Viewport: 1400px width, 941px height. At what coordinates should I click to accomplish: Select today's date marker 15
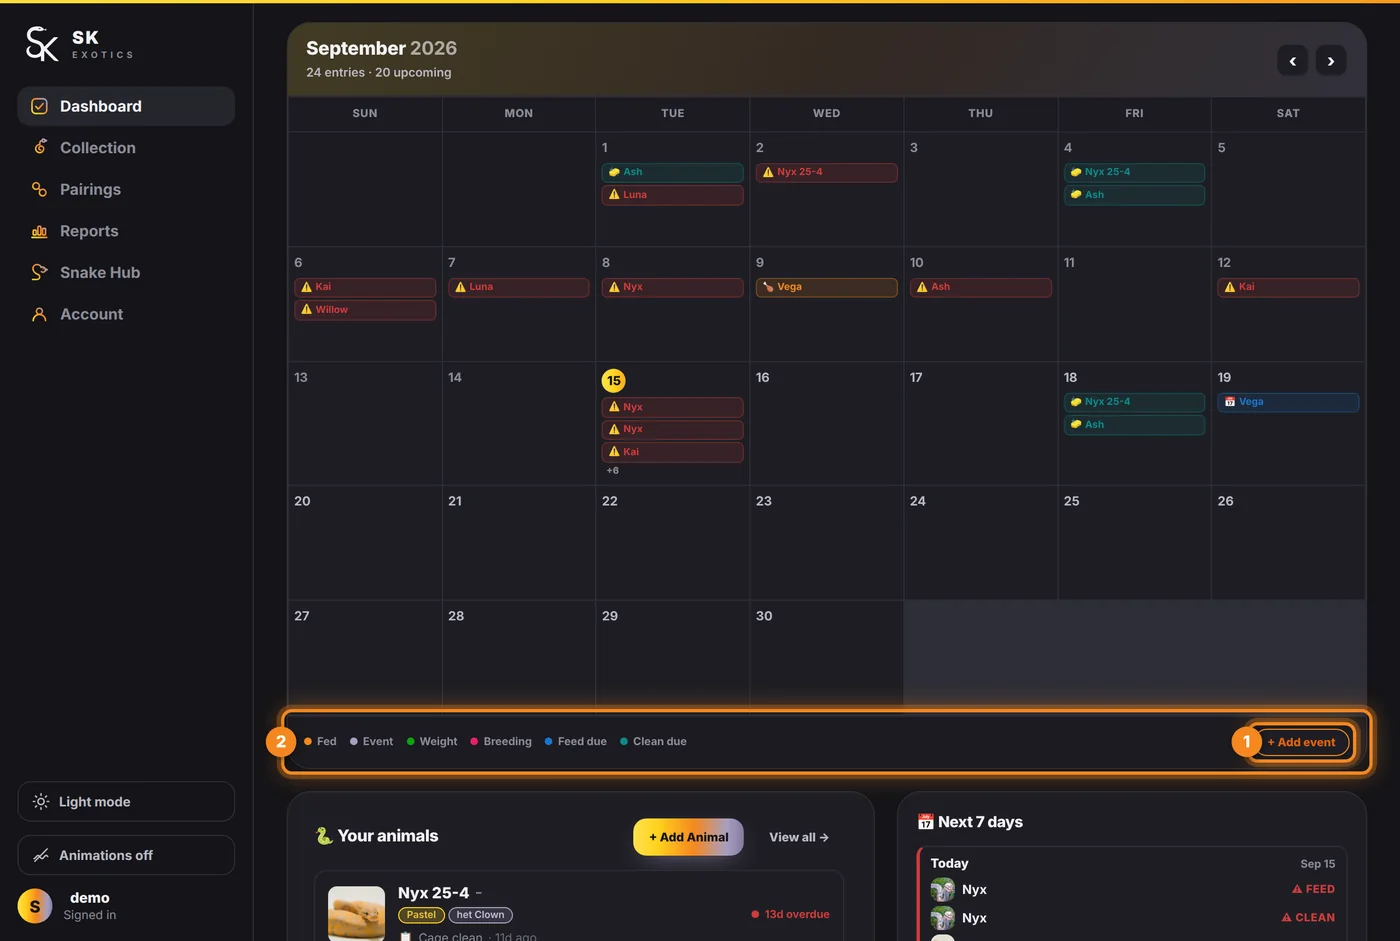click(613, 380)
